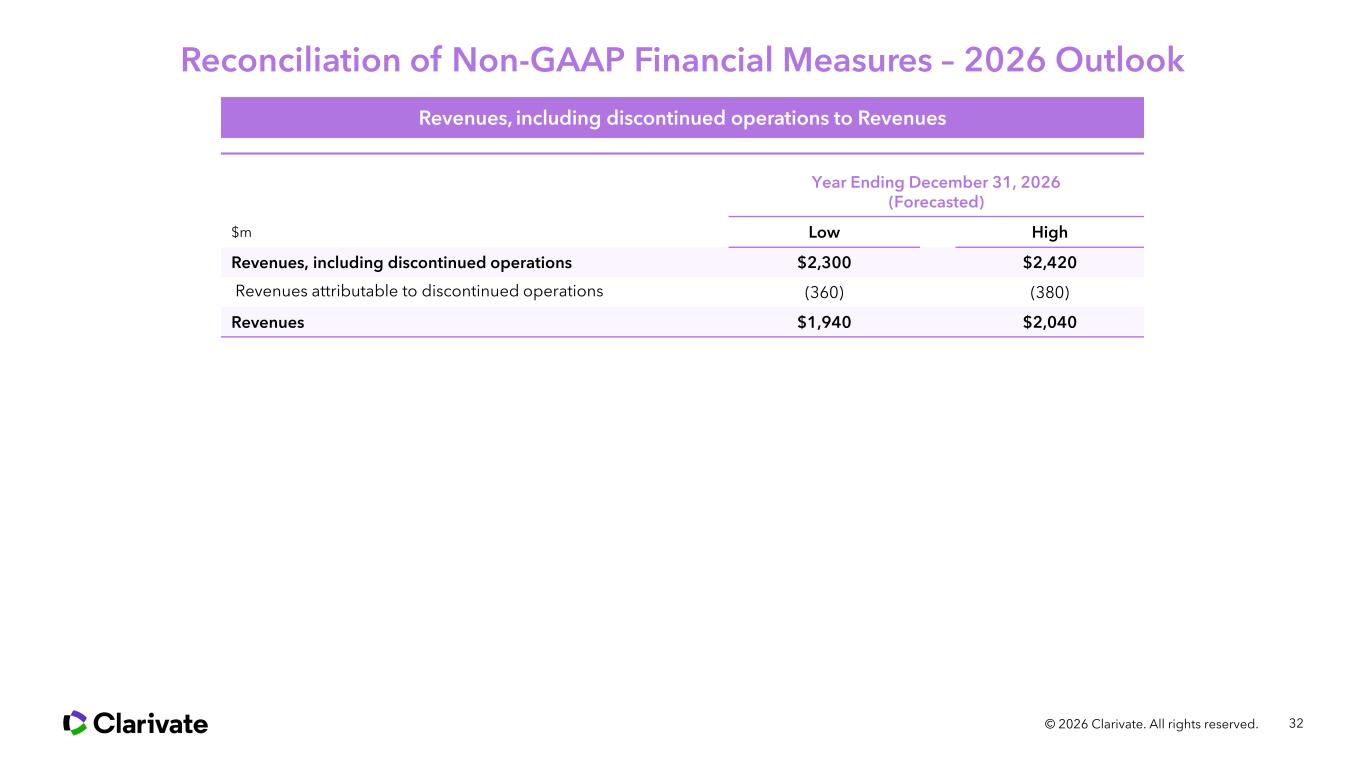Click the '$2,040' total value
Viewport: 1365px width, 768px height.
(x=1050, y=322)
